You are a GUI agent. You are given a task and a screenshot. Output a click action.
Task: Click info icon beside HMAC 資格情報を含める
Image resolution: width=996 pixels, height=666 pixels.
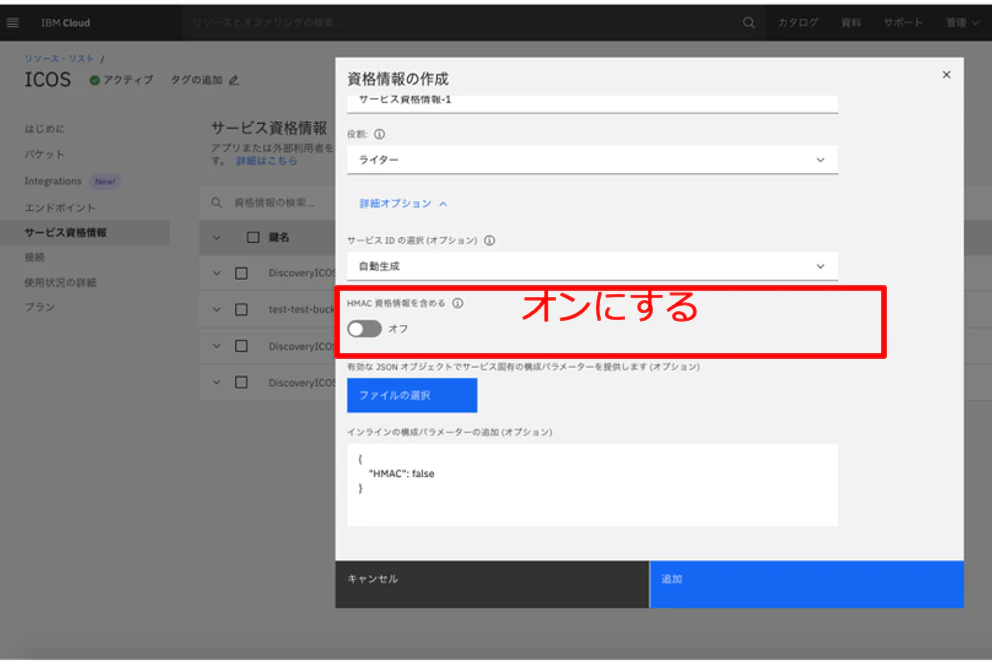click(457, 303)
